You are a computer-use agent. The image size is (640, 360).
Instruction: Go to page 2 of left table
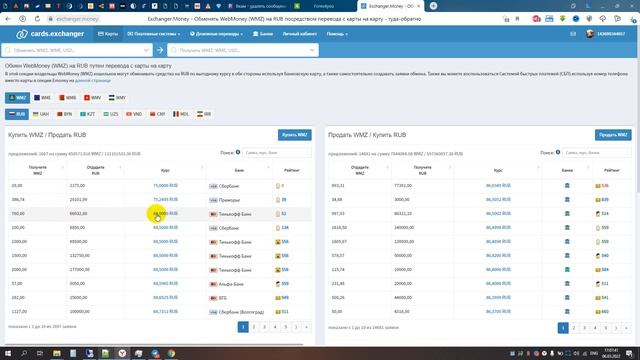253,327
